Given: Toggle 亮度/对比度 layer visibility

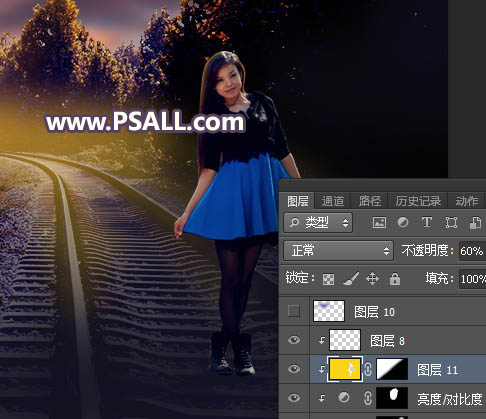Looking at the screenshot, I should (294, 398).
